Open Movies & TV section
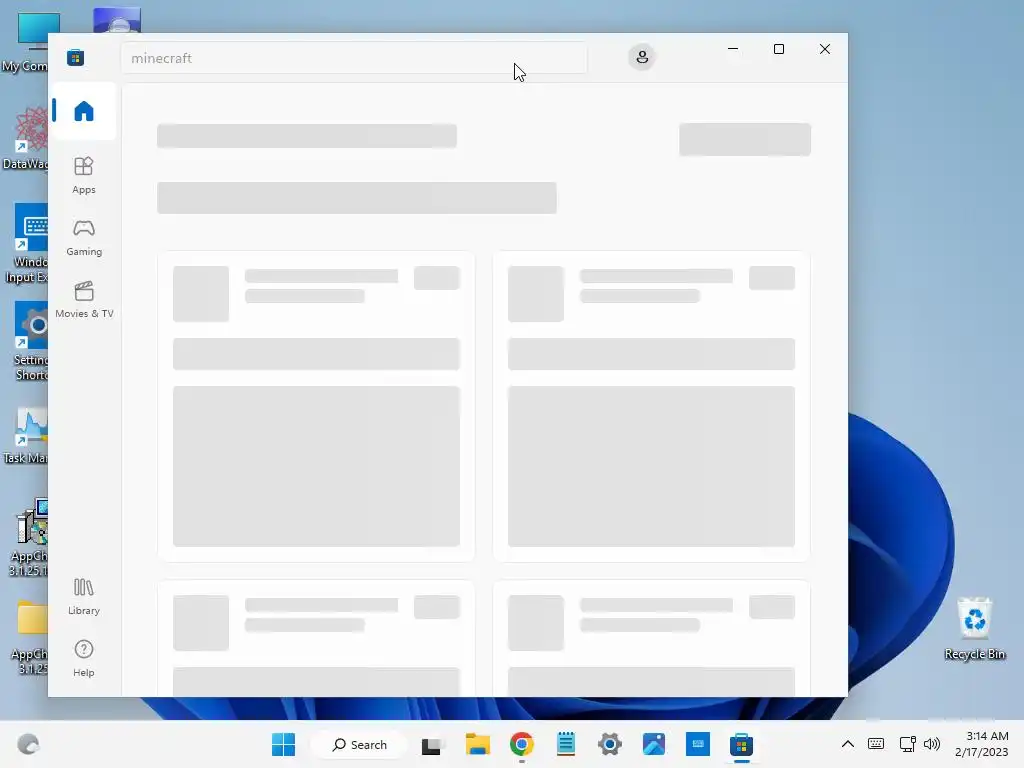This screenshot has width=1024, height=768. [x=84, y=299]
